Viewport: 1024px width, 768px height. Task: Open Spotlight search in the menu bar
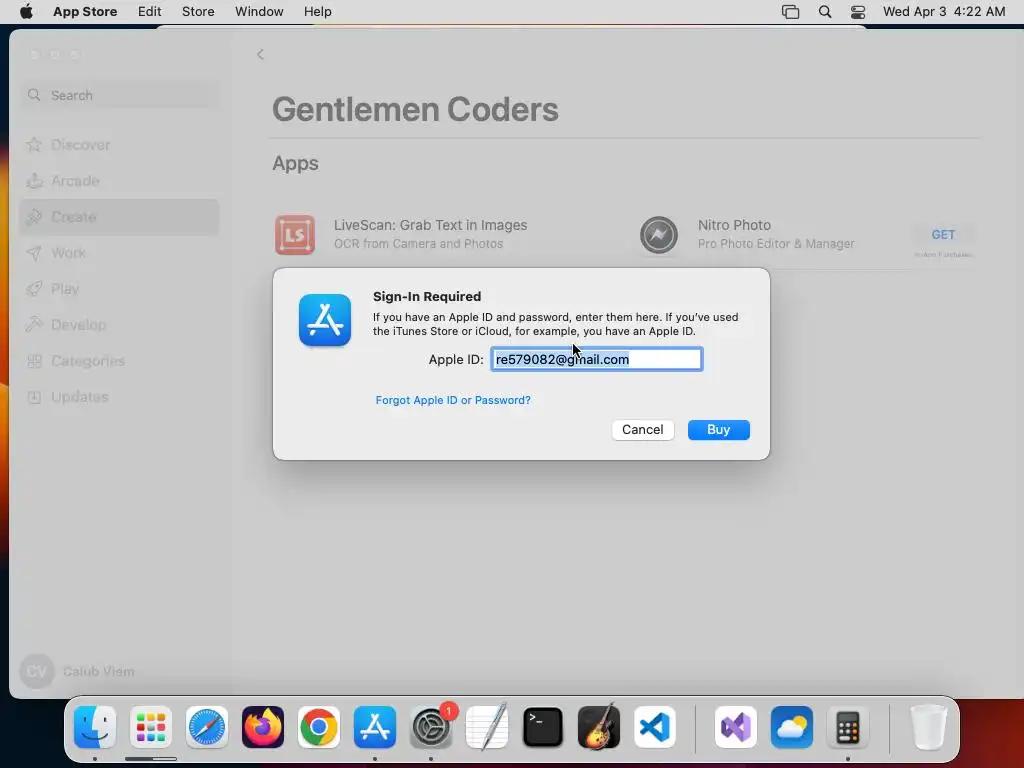[x=825, y=12]
